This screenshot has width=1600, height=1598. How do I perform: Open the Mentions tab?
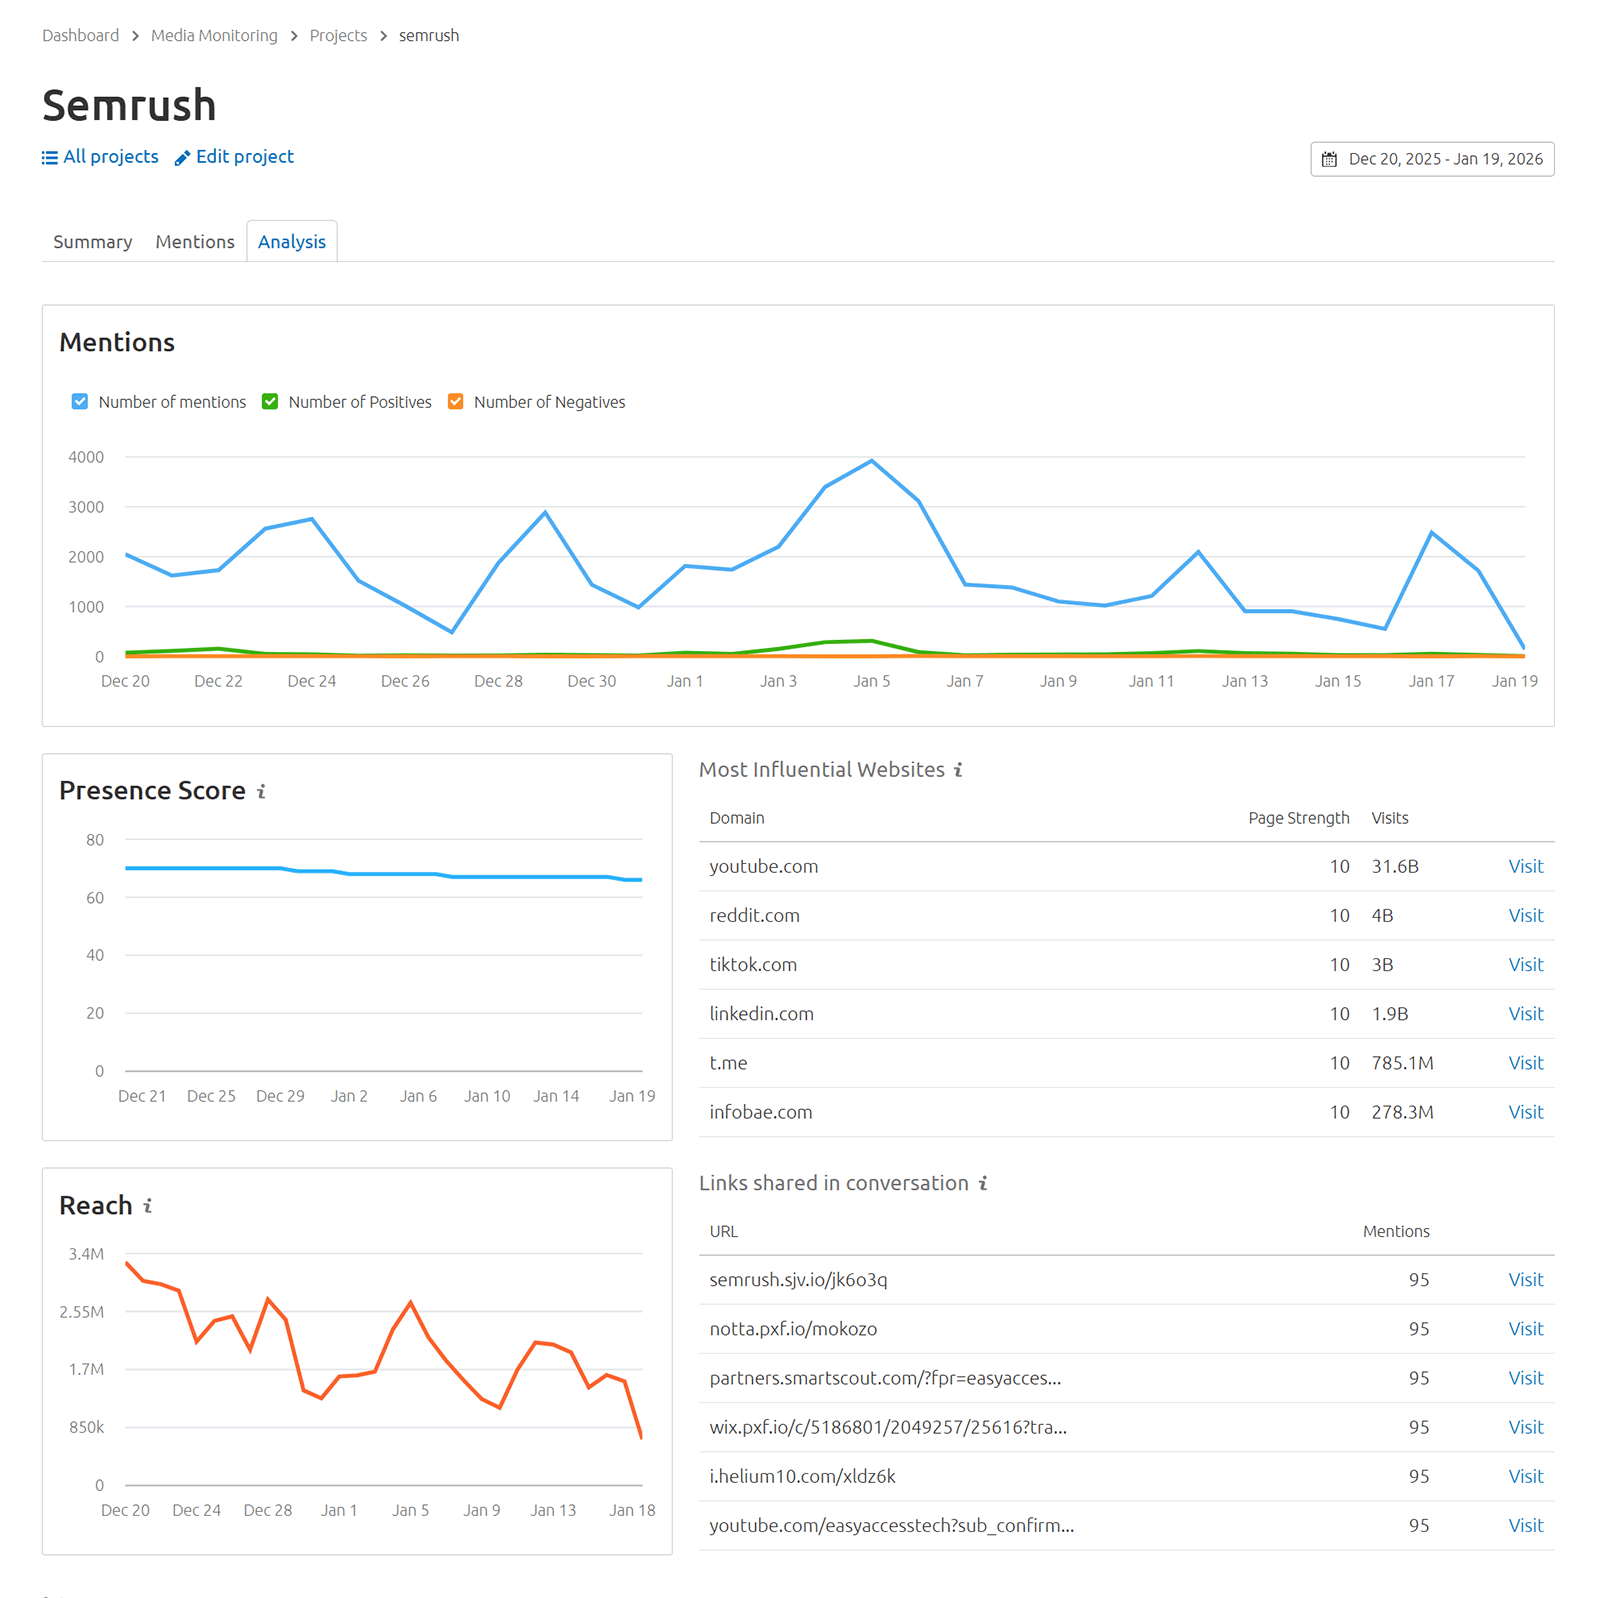coord(194,241)
